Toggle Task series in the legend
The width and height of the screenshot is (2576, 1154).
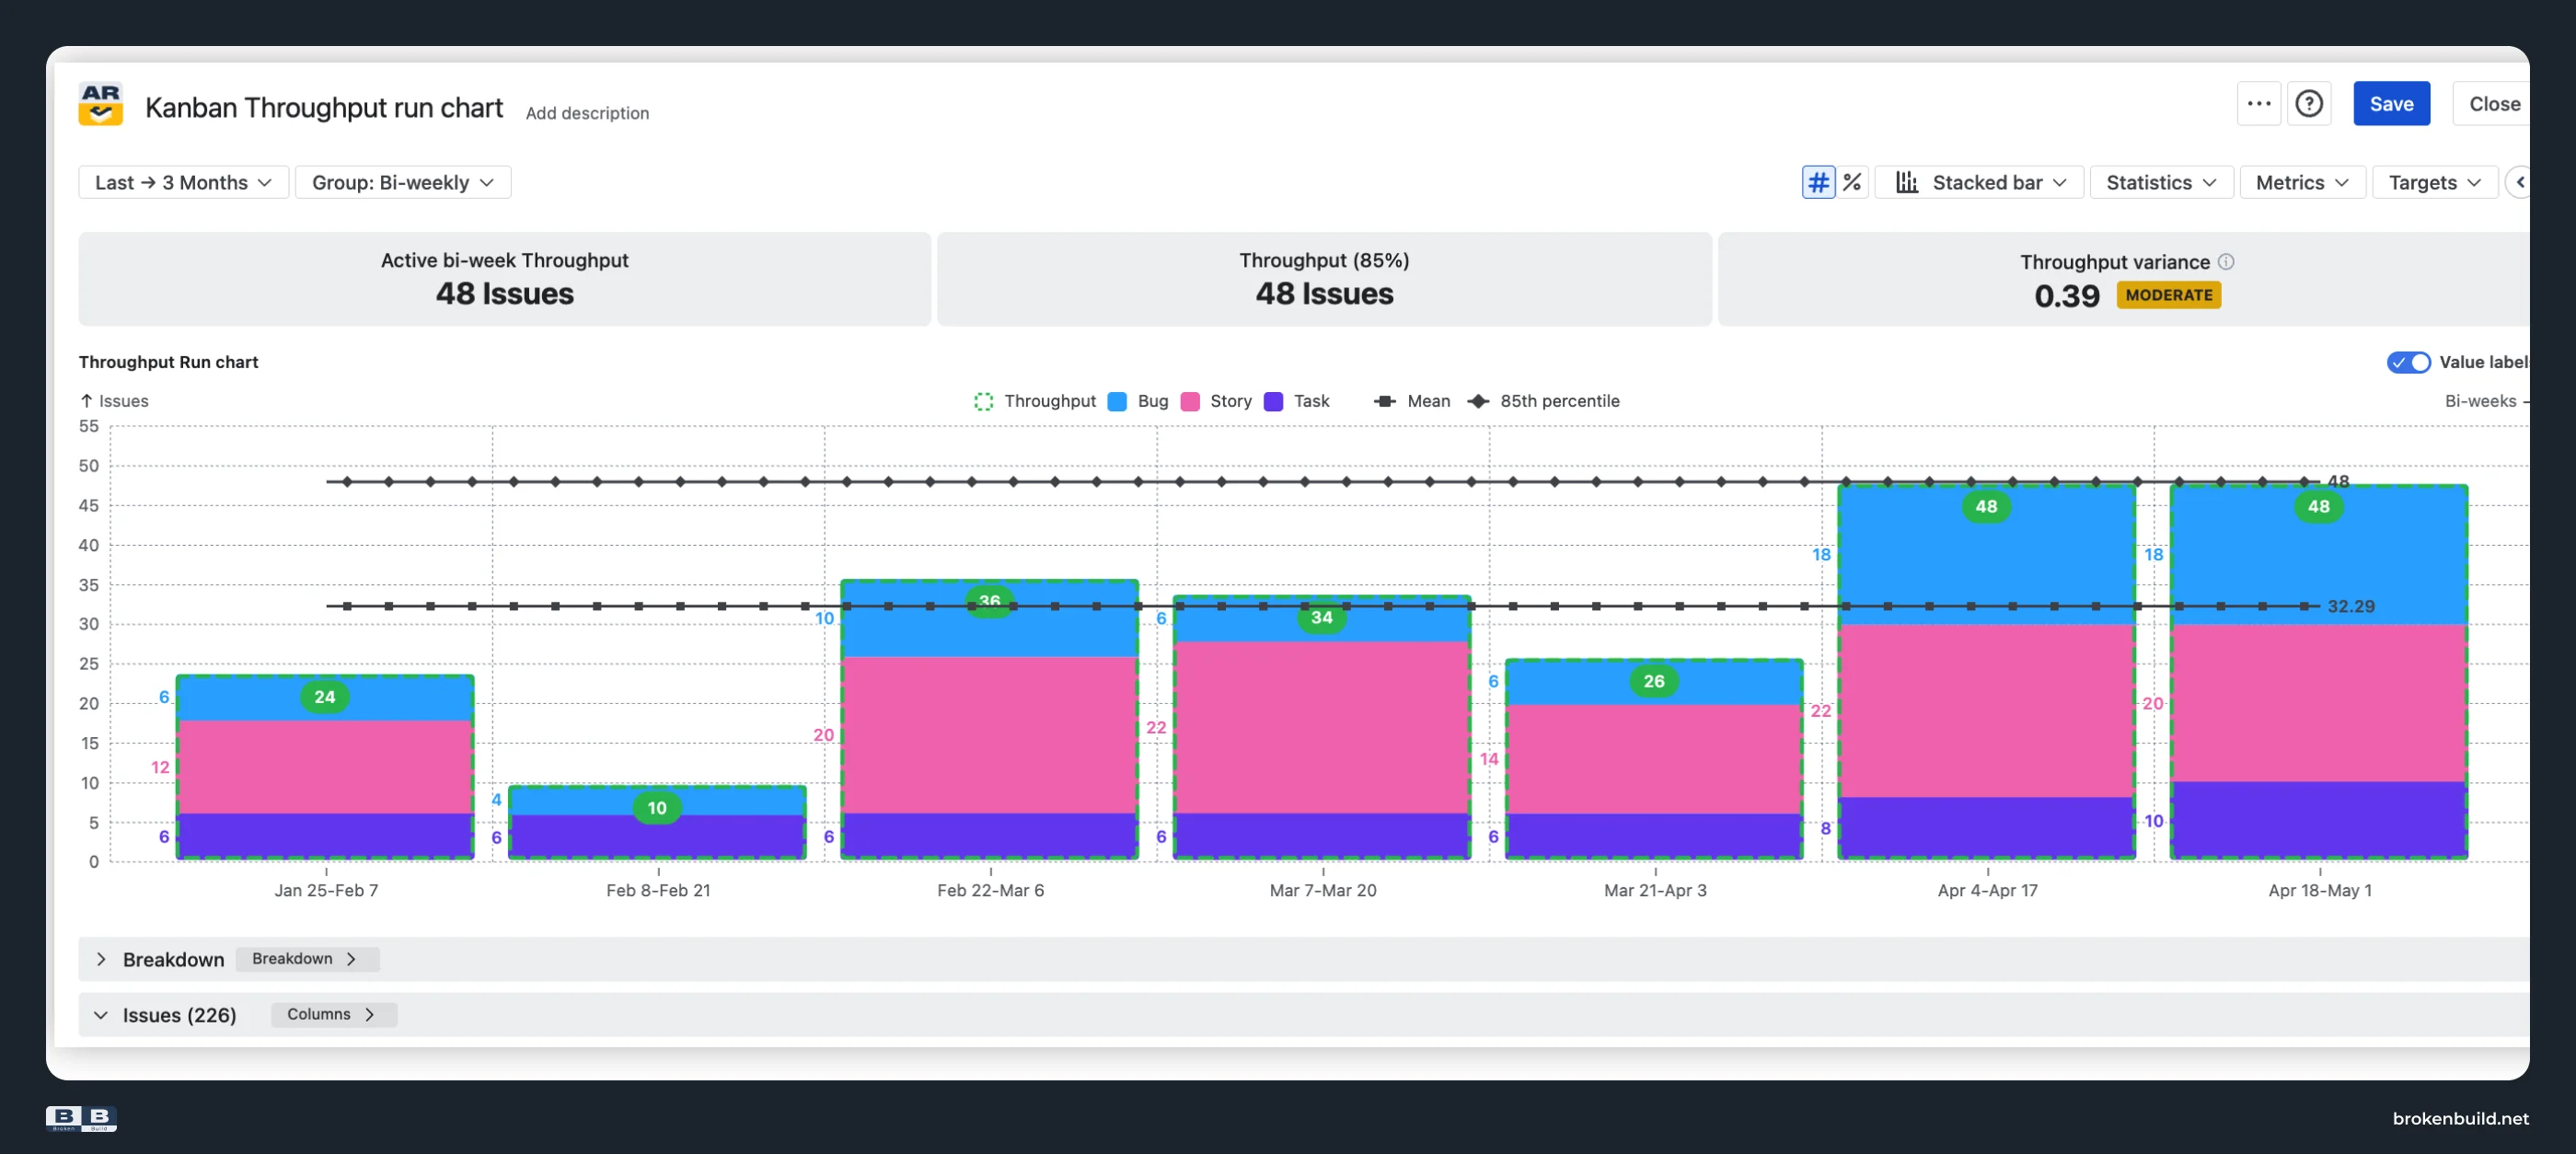(1297, 401)
